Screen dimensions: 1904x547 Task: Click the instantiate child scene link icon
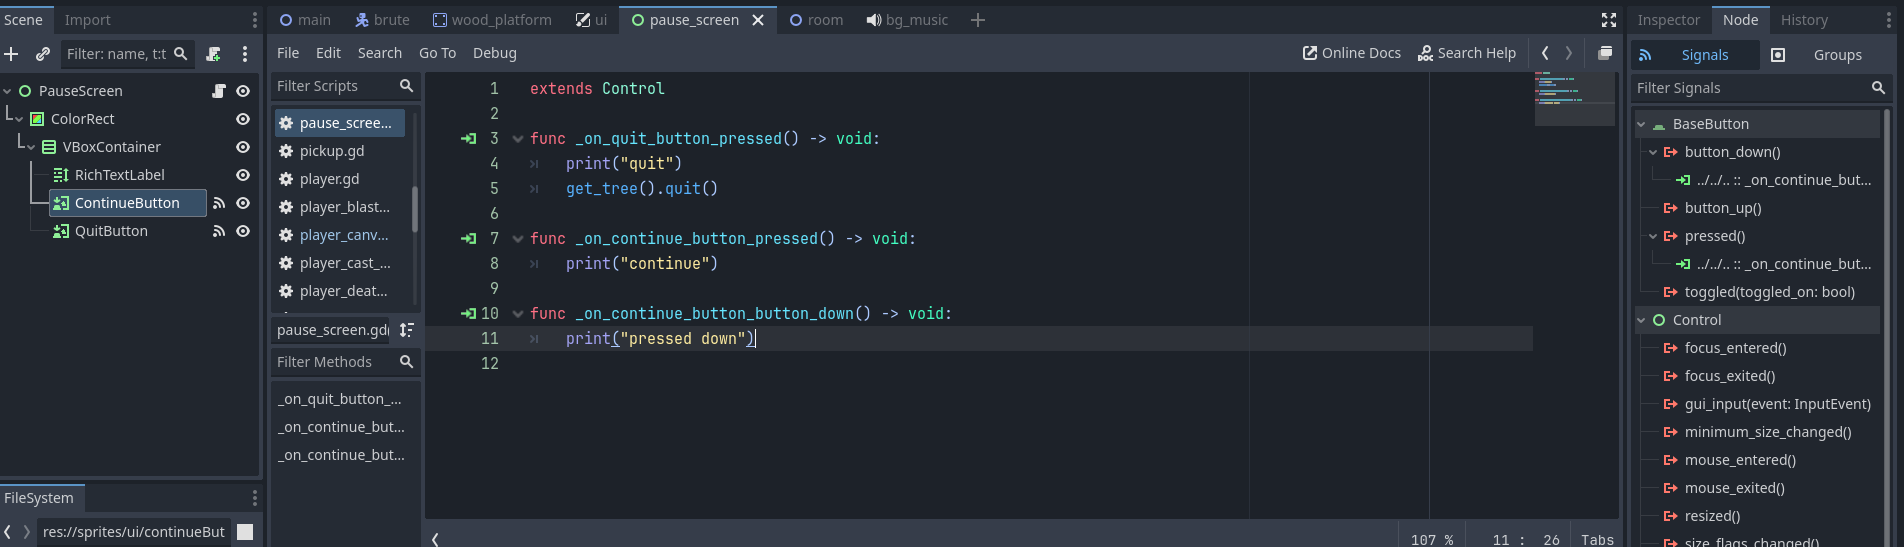43,54
